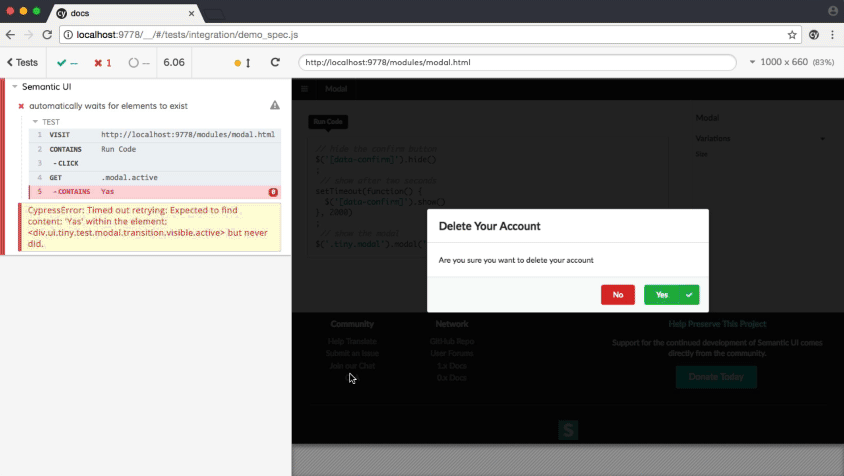Click the dimmed Run Code button
Screen dimensions: 844x476
click(328, 122)
